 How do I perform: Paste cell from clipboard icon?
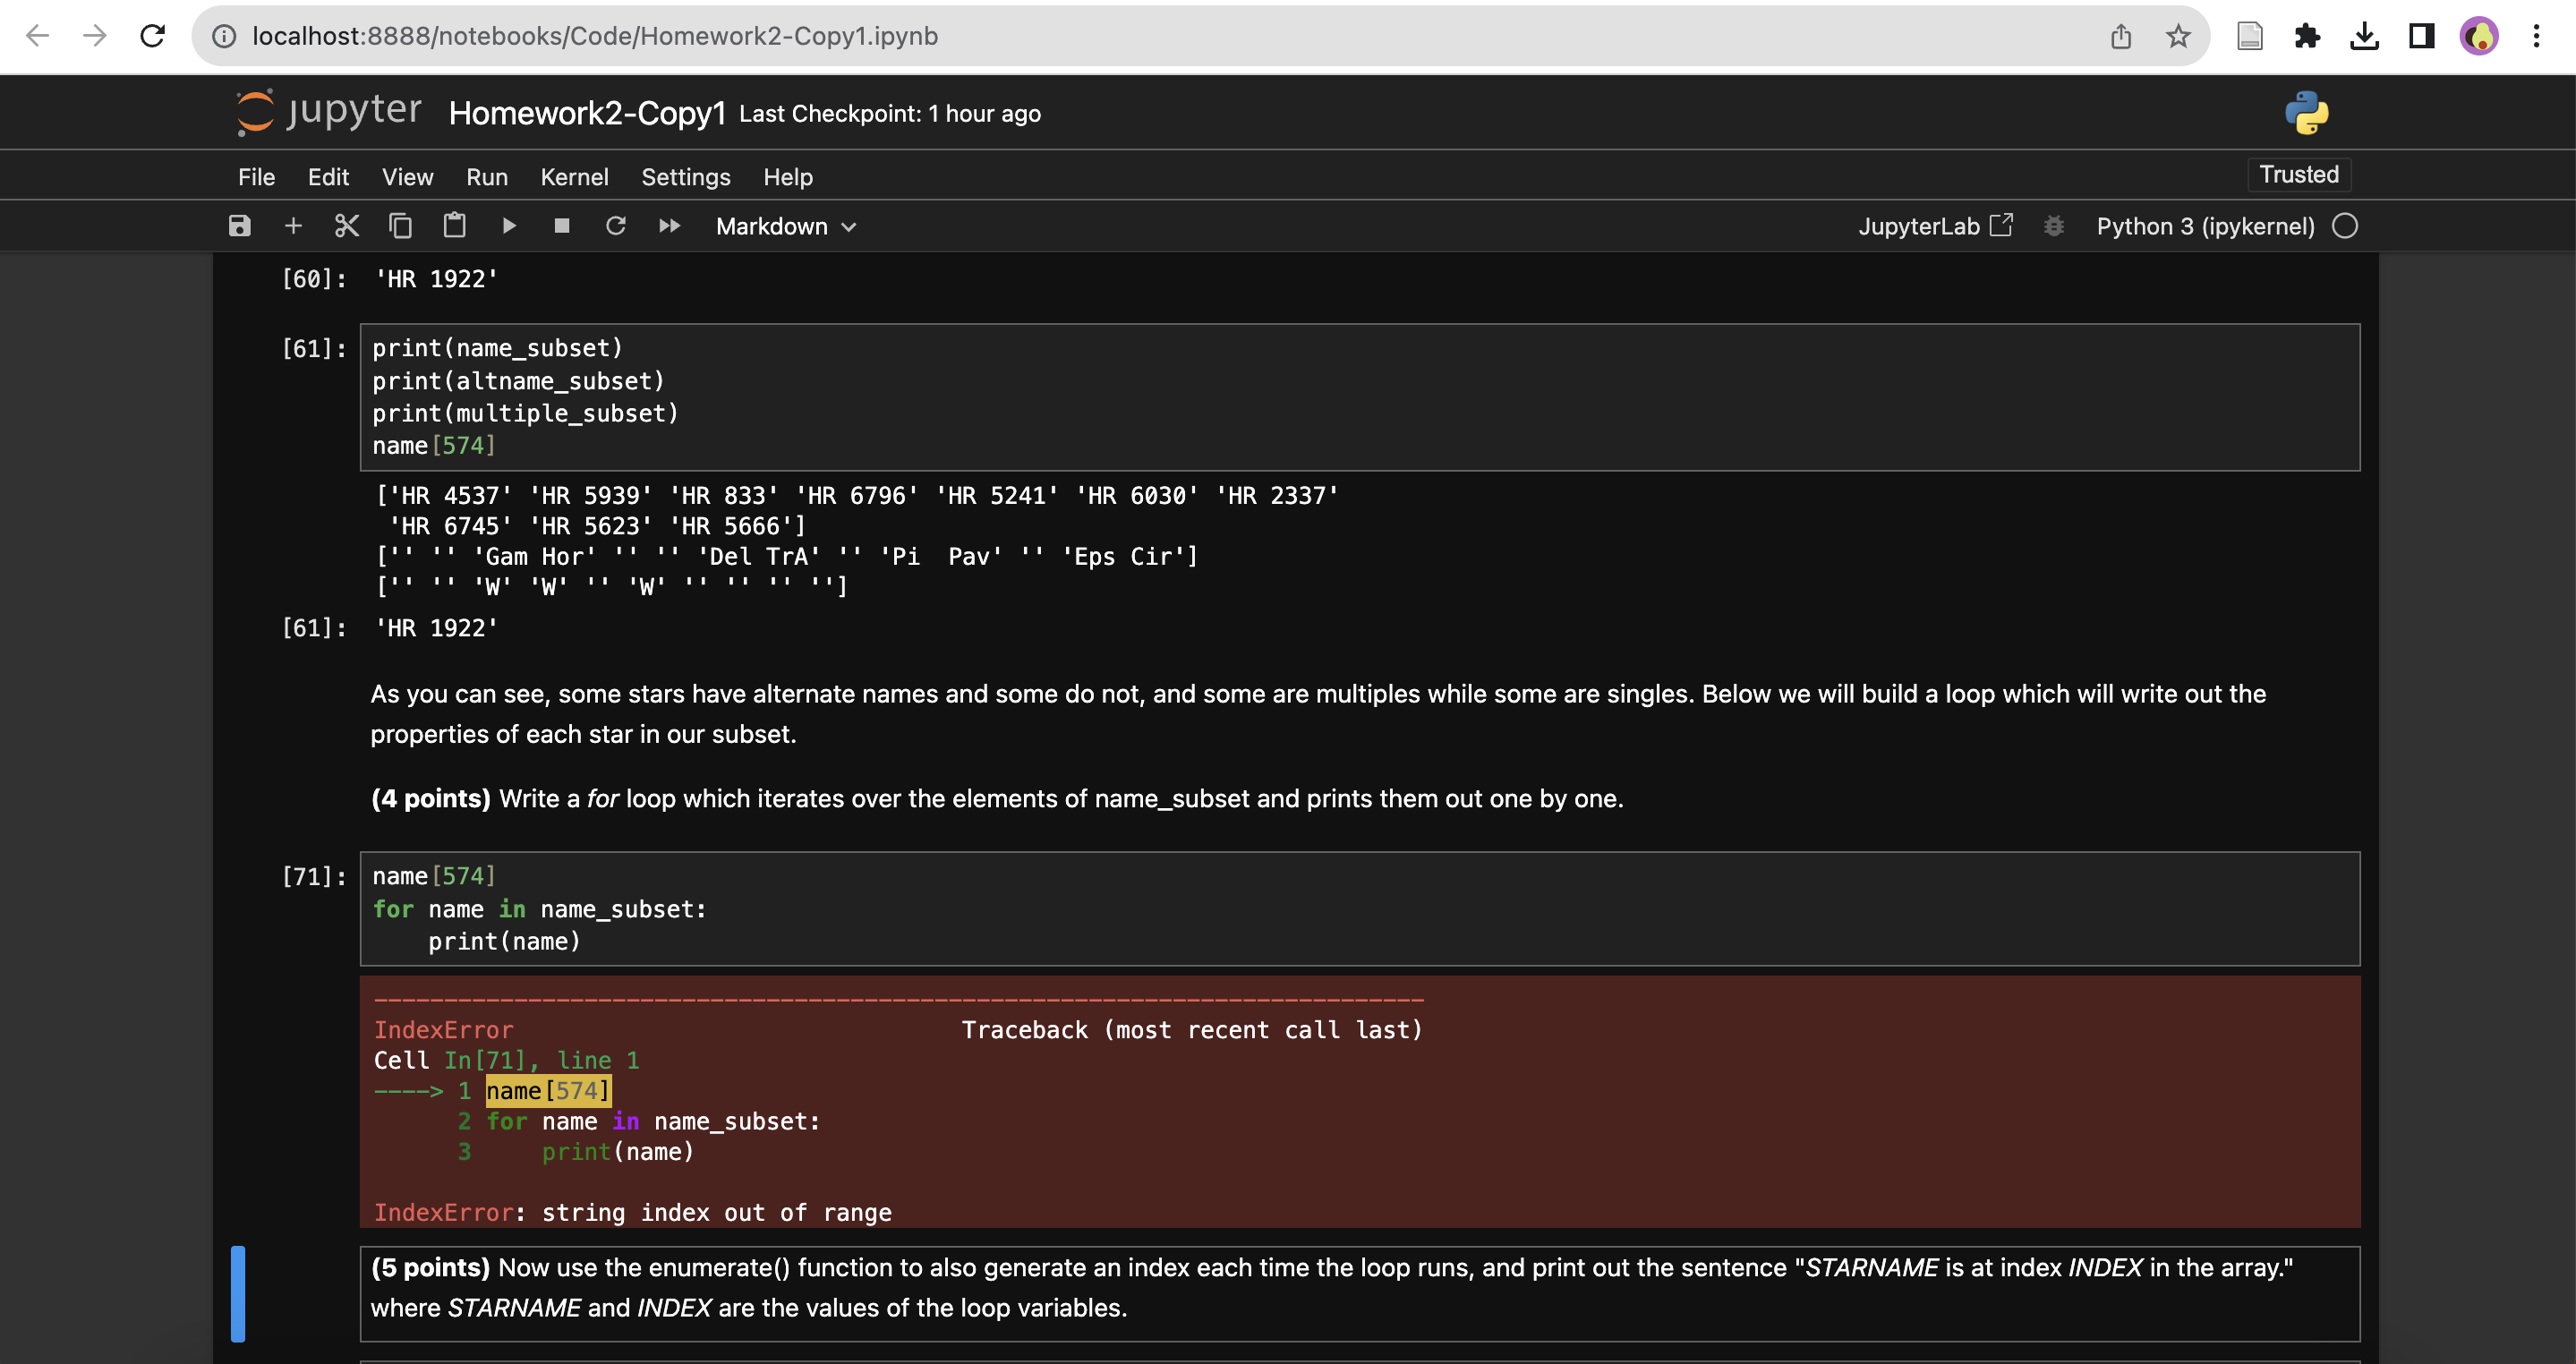pyautogui.click(x=454, y=226)
